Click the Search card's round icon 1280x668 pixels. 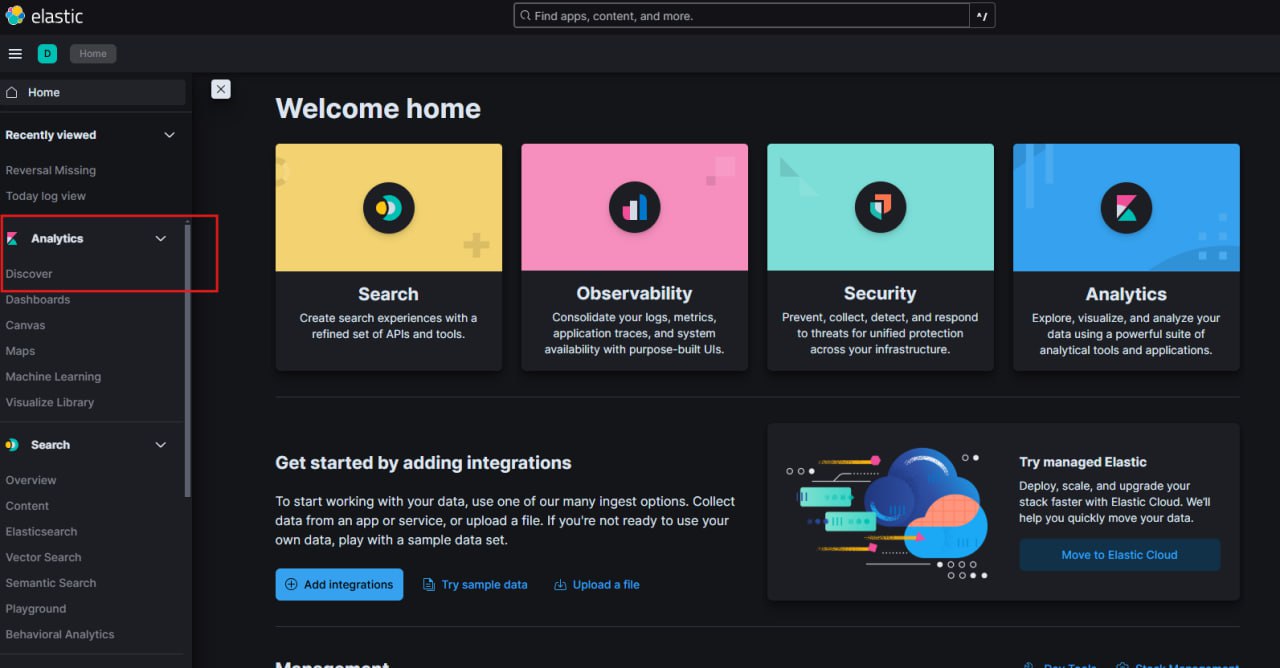[388, 208]
